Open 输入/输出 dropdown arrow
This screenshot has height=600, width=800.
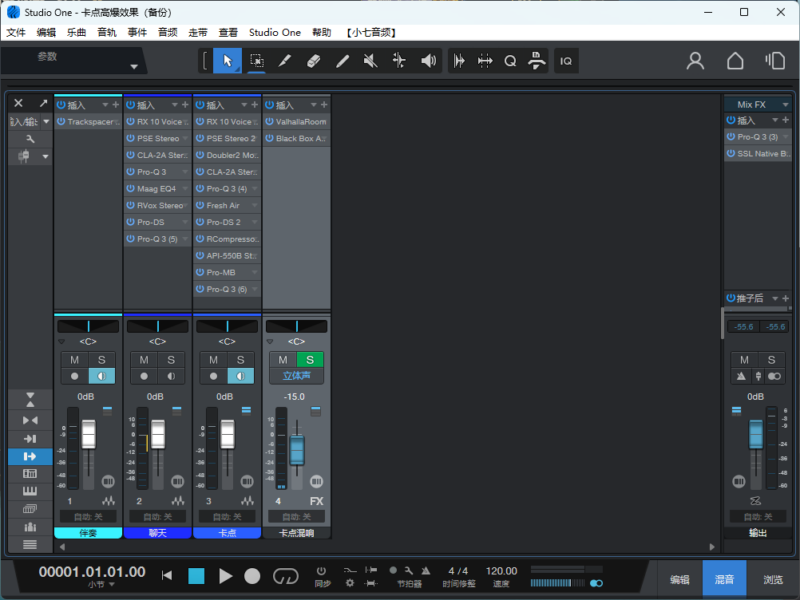[x=46, y=121]
